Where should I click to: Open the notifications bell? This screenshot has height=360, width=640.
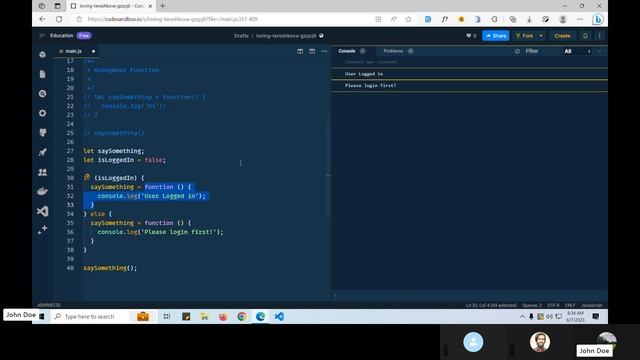[x=585, y=36]
